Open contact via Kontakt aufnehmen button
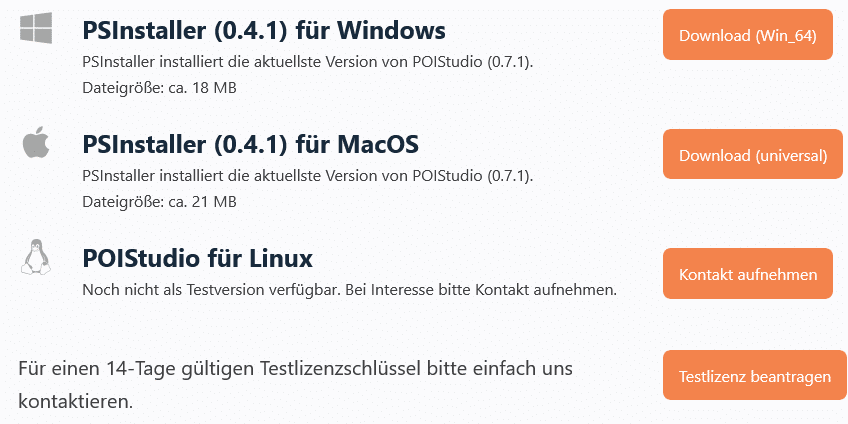Image resolution: width=848 pixels, height=424 pixels. point(747,274)
